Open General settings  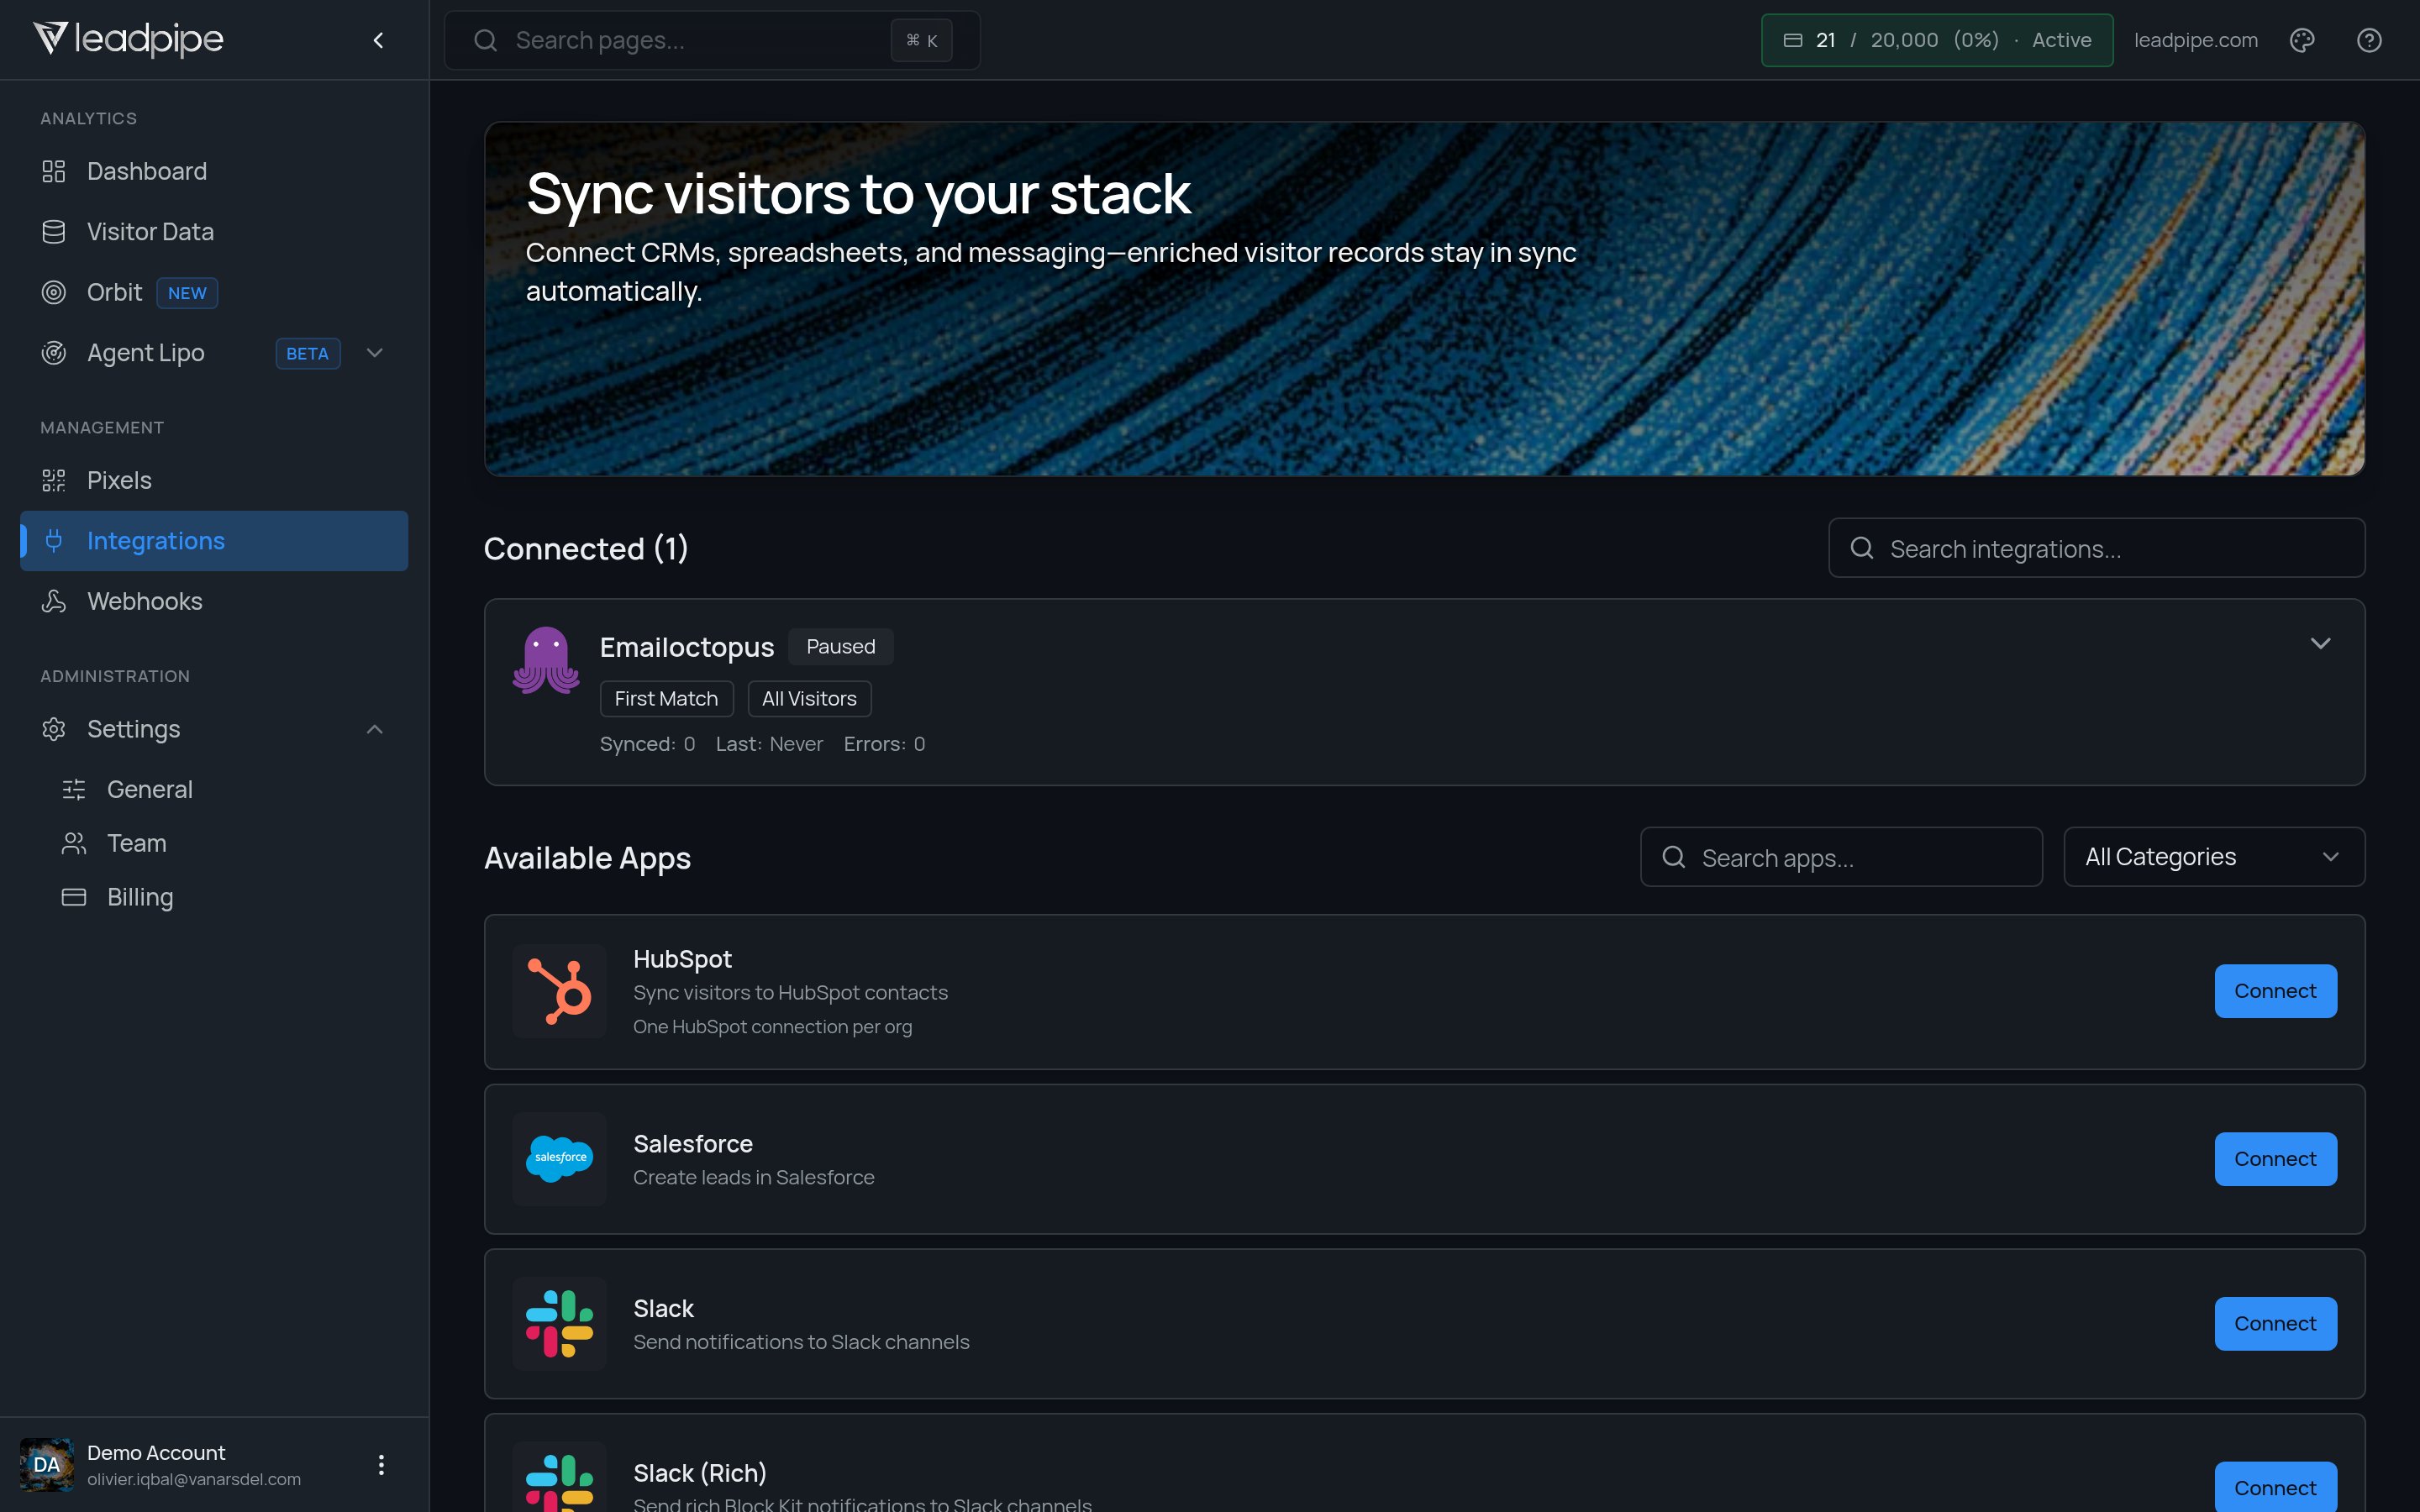coord(224,789)
